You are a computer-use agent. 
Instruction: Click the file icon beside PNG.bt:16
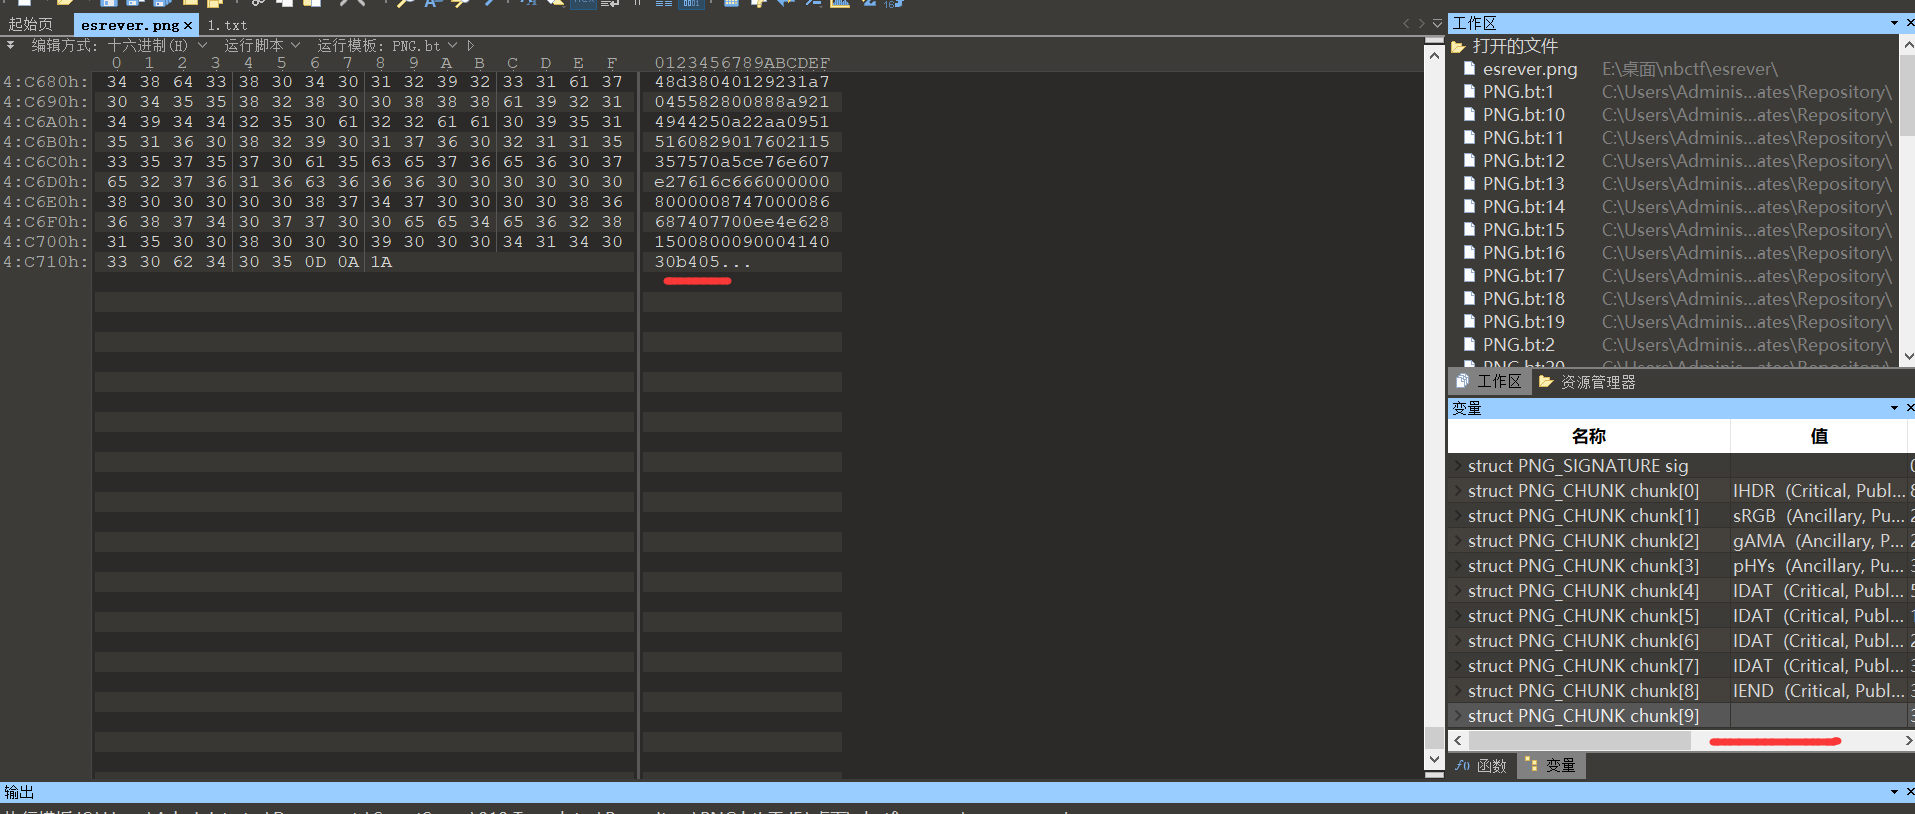(1469, 253)
